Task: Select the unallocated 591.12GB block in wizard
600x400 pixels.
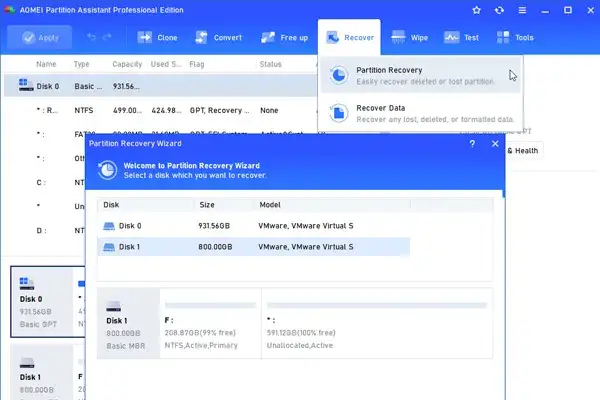Action: point(377,323)
